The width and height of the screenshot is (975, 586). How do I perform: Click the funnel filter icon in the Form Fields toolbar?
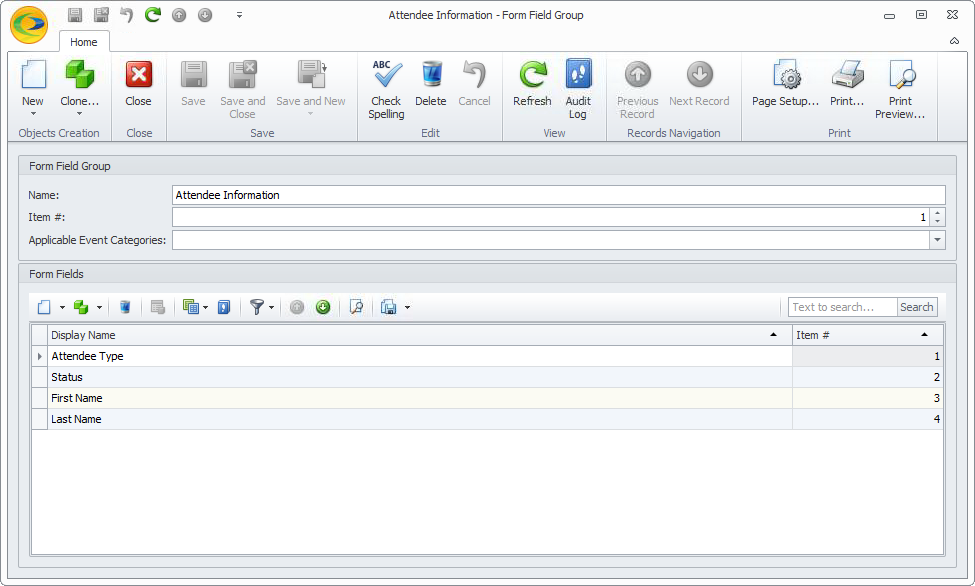257,307
